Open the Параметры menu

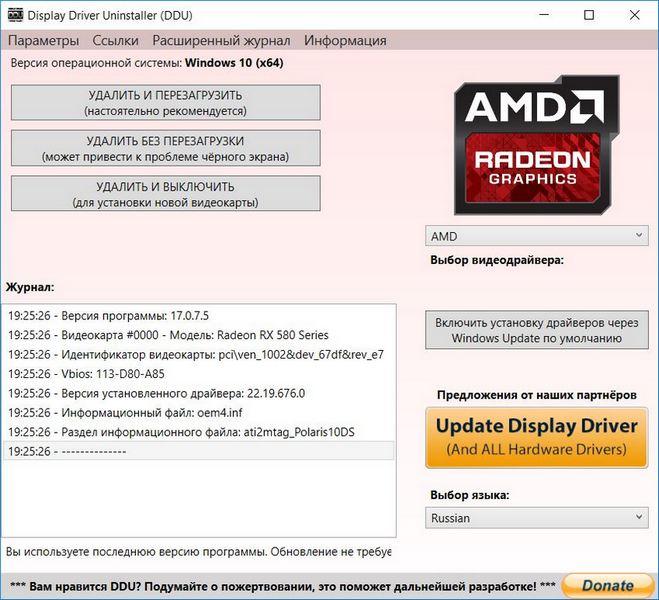coord(43,41)
